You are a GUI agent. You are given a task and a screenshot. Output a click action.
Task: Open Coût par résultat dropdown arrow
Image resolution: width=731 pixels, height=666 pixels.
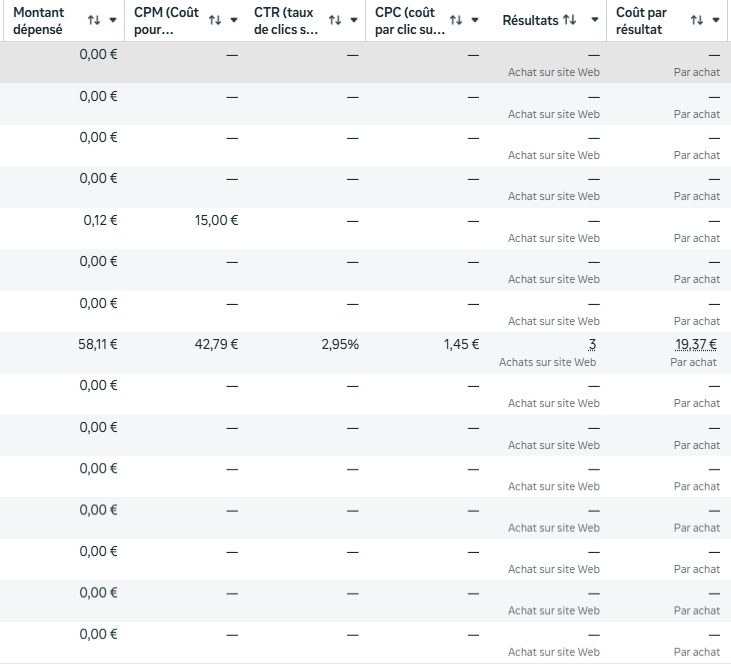(x=716, y=20)
